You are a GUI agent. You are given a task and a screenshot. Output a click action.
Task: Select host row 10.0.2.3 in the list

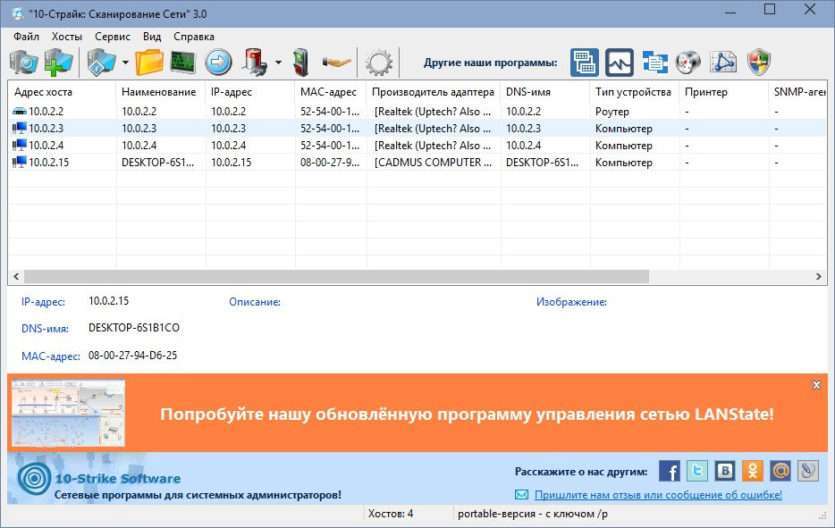point(418,128)
